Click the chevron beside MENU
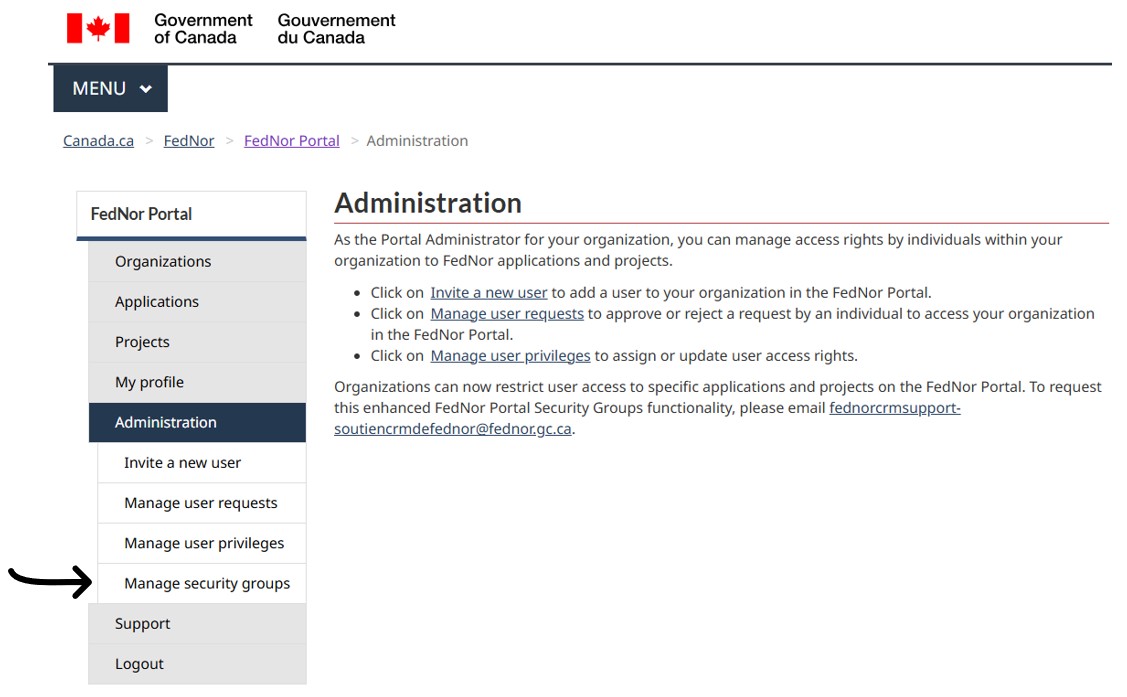This screenshot has width=1127, height=697. (146, 89)
